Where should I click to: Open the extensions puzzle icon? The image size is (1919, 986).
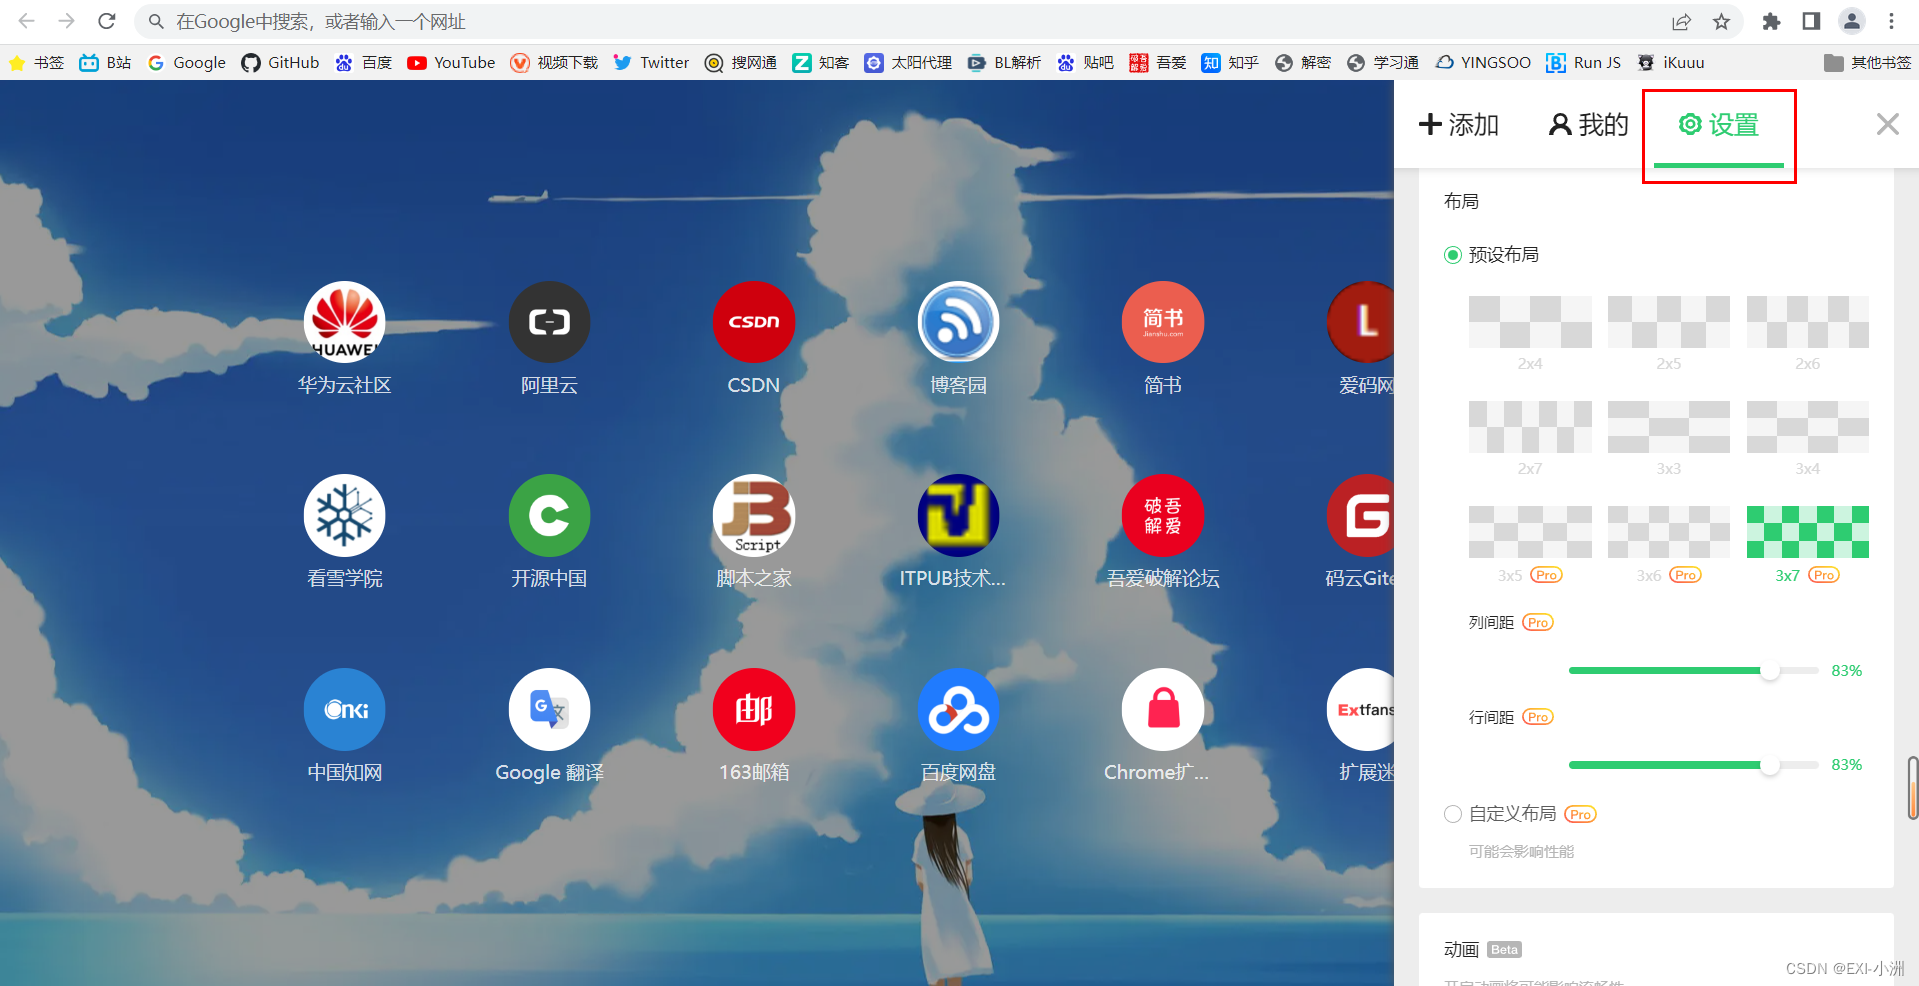pyautogui.click(x=1771, y=21)
